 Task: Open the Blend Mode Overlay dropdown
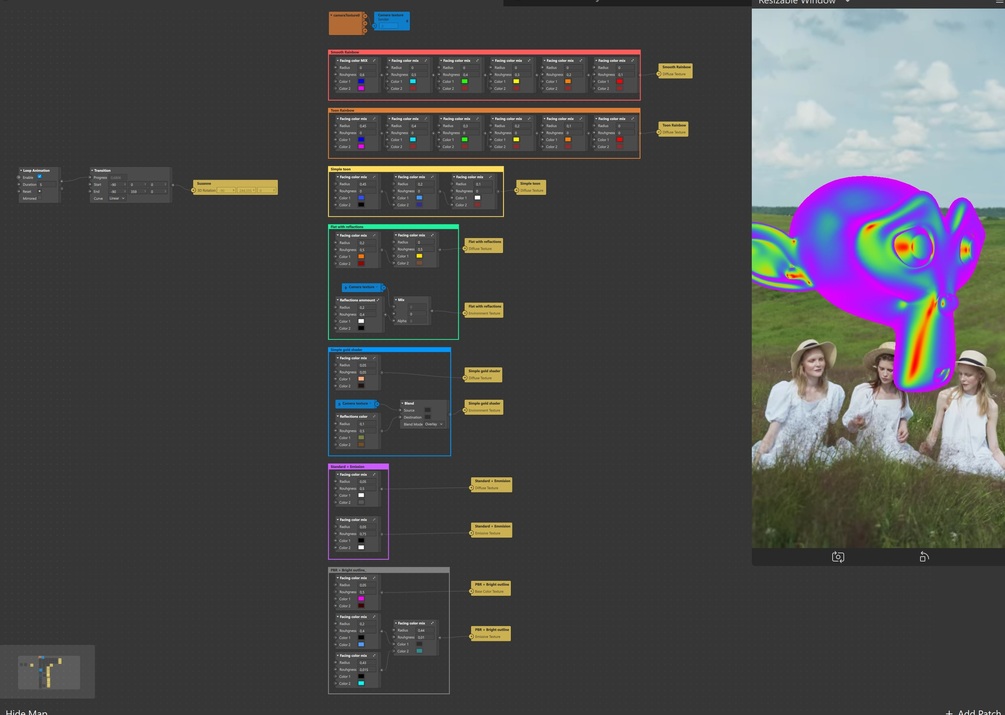coord(434,424)
